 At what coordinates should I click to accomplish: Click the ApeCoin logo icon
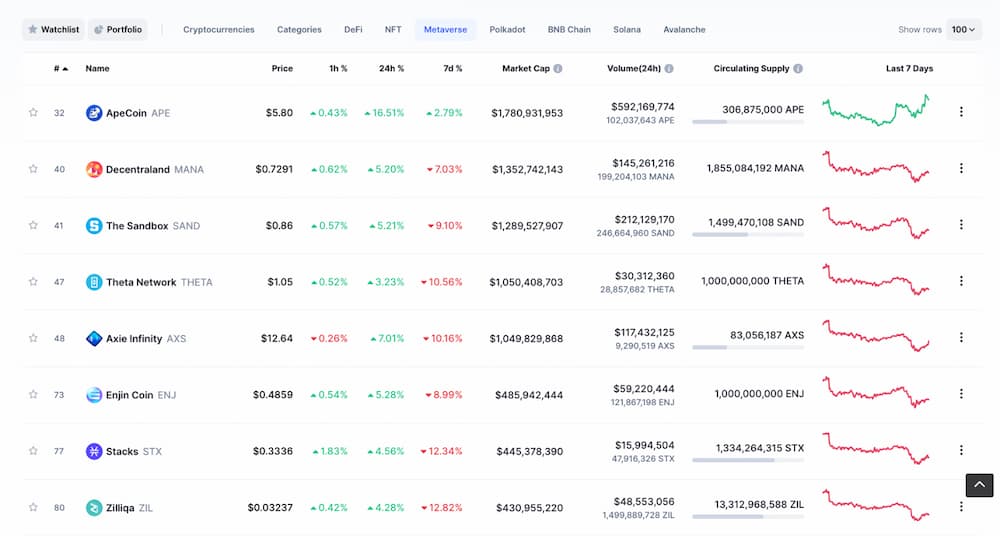pos(94,113)
